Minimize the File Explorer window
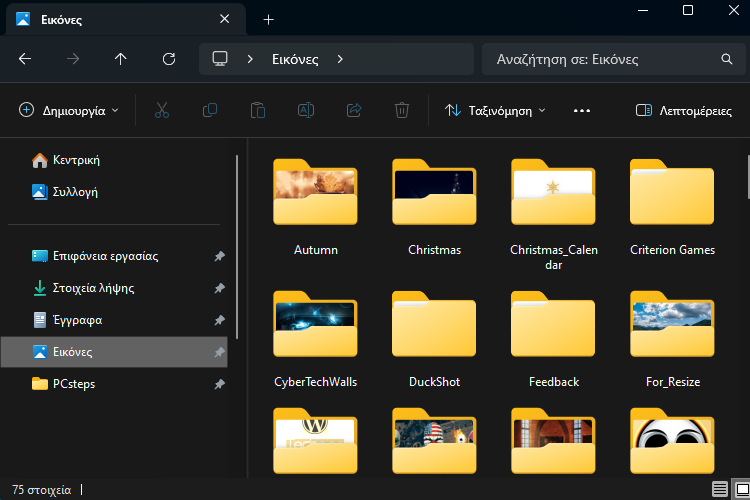Screen dimensions: 750x500 pos(643,10)
